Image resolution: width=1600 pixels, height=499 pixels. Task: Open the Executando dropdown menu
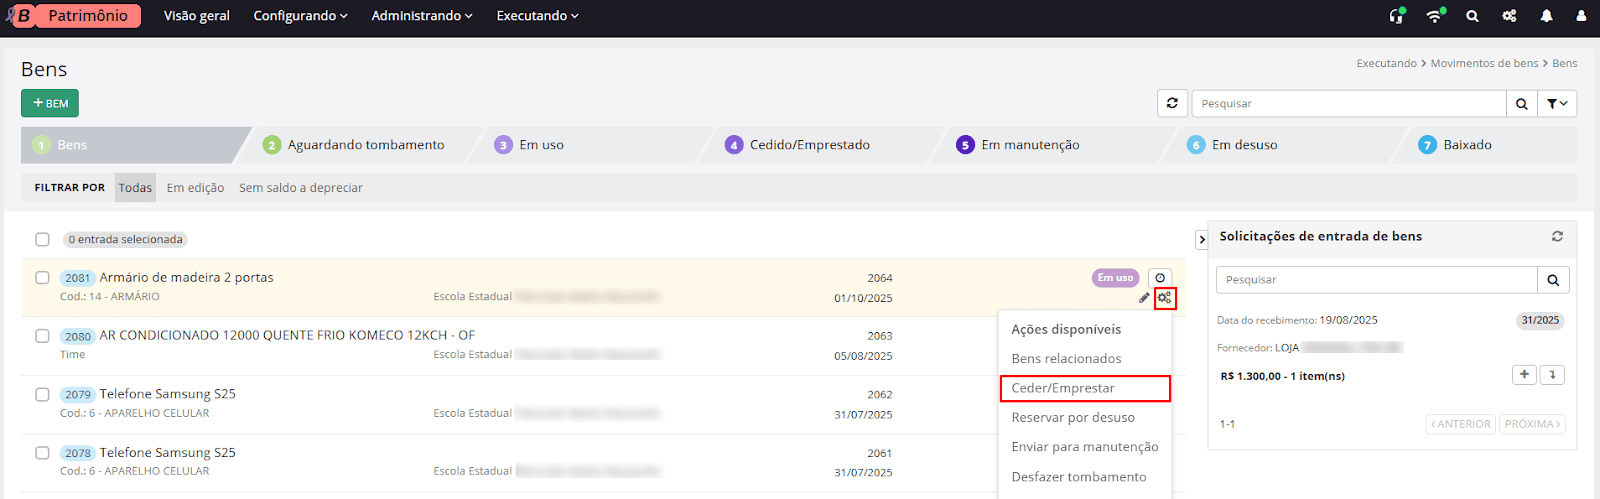click(x=537, y=16)
